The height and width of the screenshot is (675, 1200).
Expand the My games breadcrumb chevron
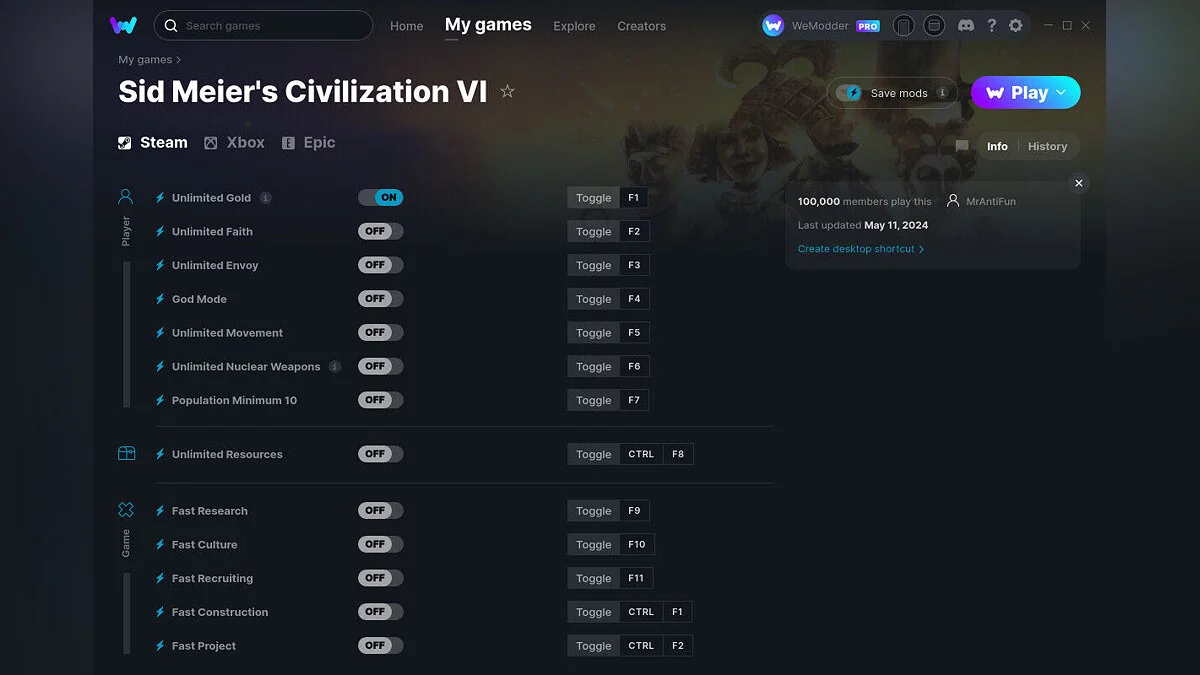tap(177, 59)
